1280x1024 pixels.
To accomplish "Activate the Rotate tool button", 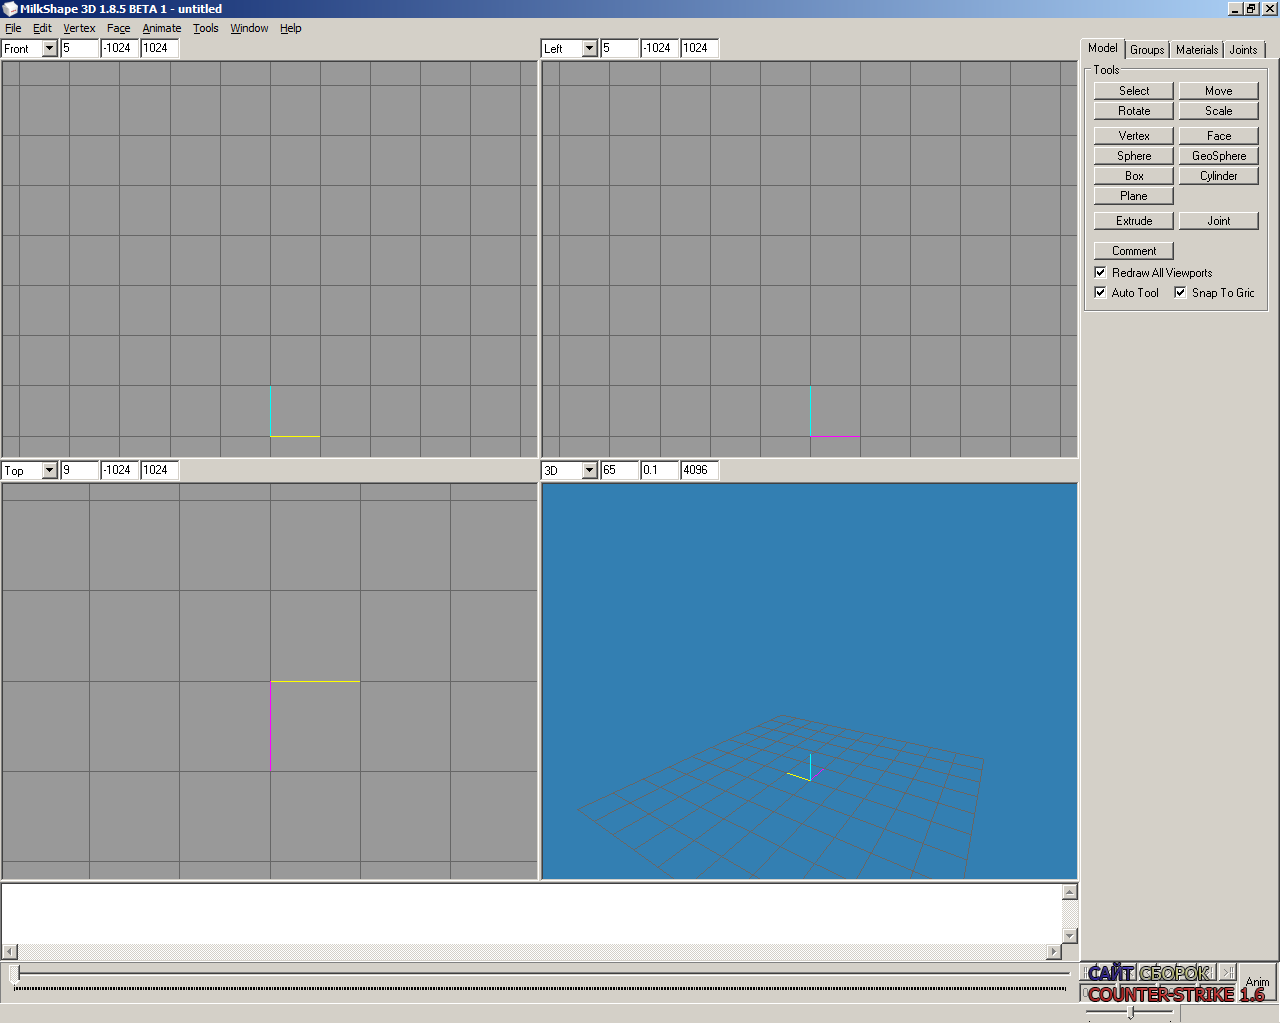I will click(x=1133, y=111).
